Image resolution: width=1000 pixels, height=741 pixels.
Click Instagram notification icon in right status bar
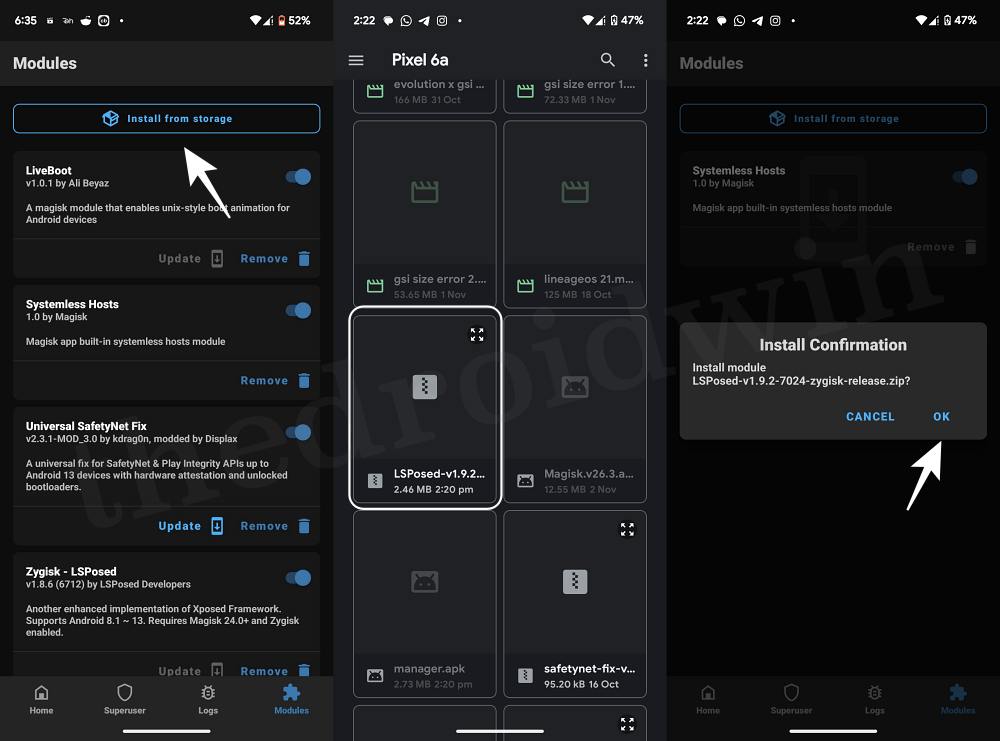(x=775, y=20)
